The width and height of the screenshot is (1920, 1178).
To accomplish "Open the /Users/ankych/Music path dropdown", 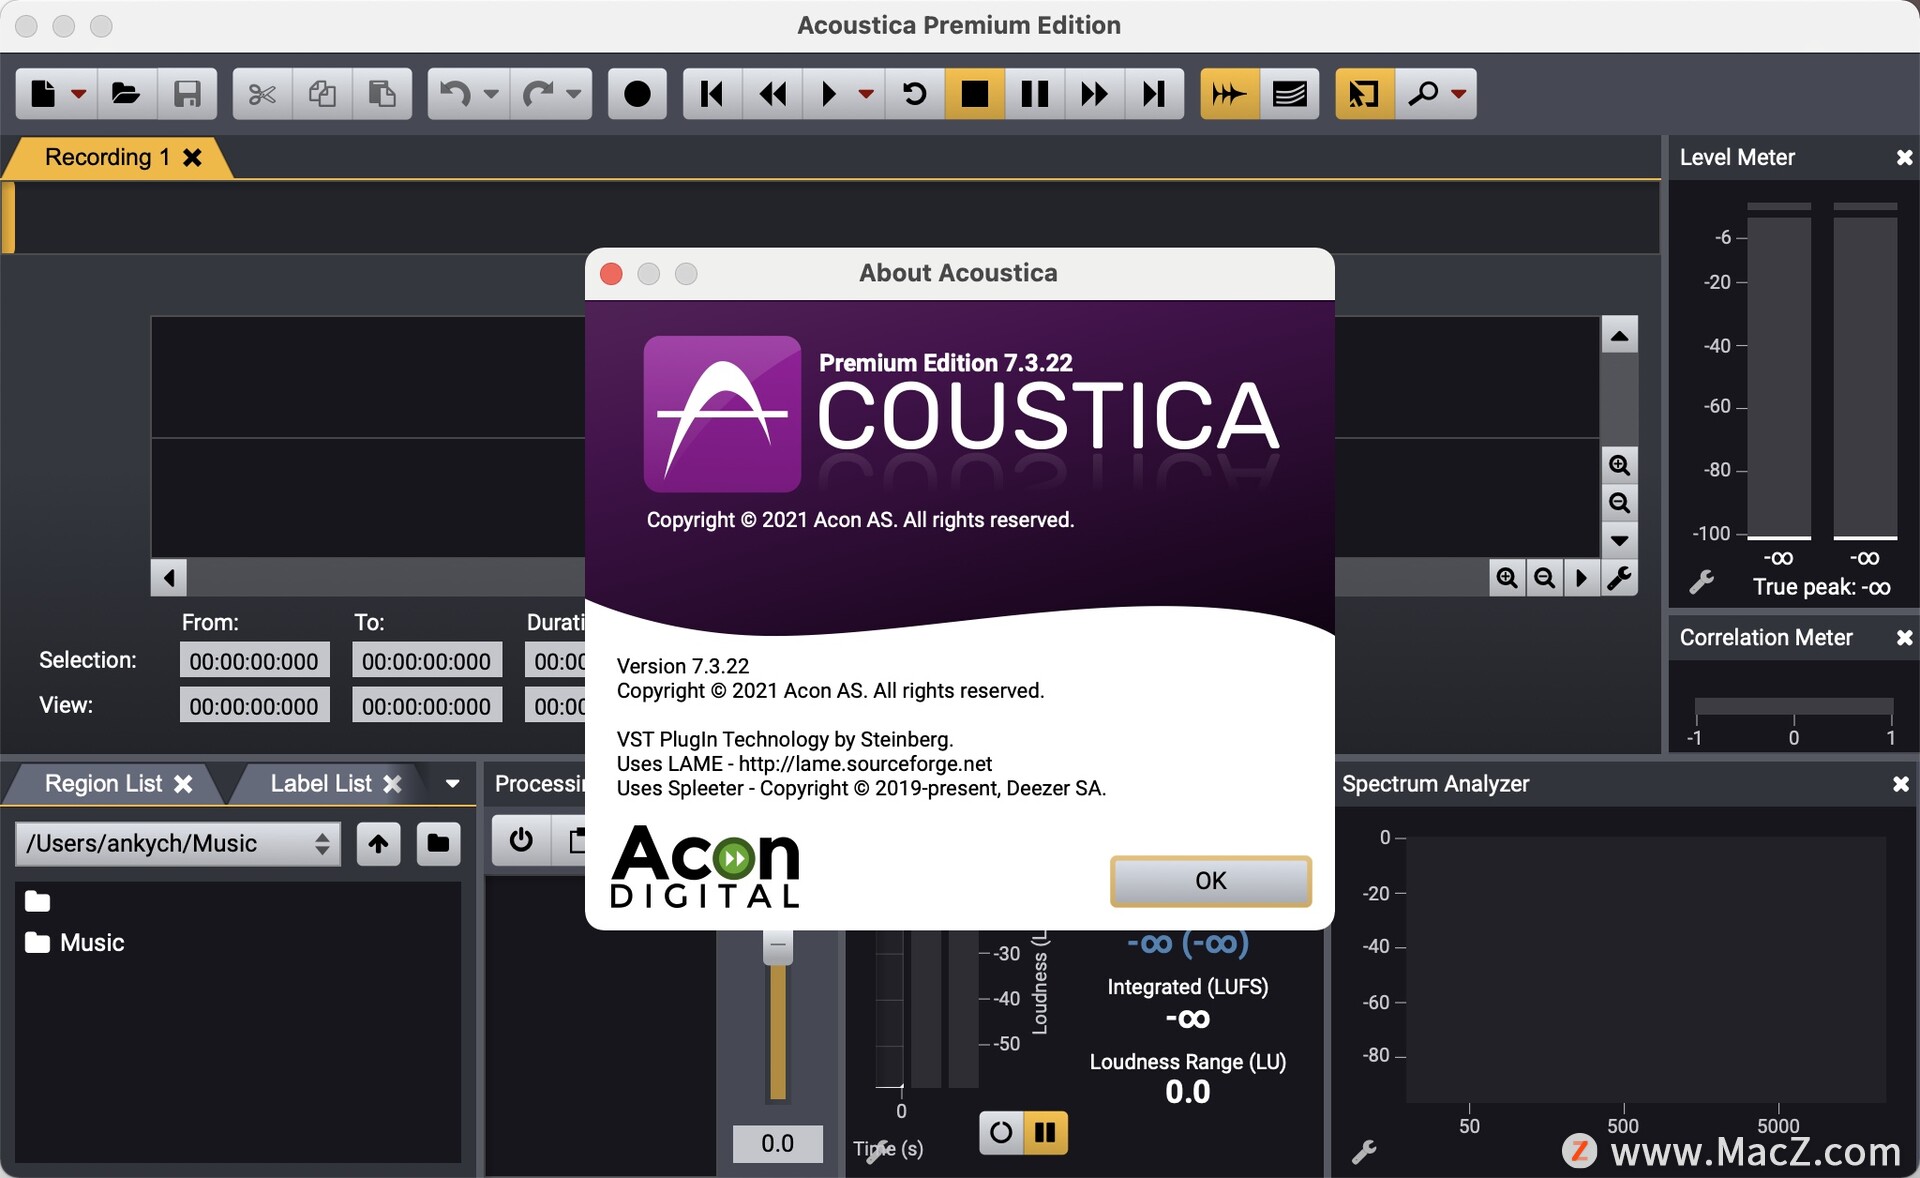I will pos(178,843).
